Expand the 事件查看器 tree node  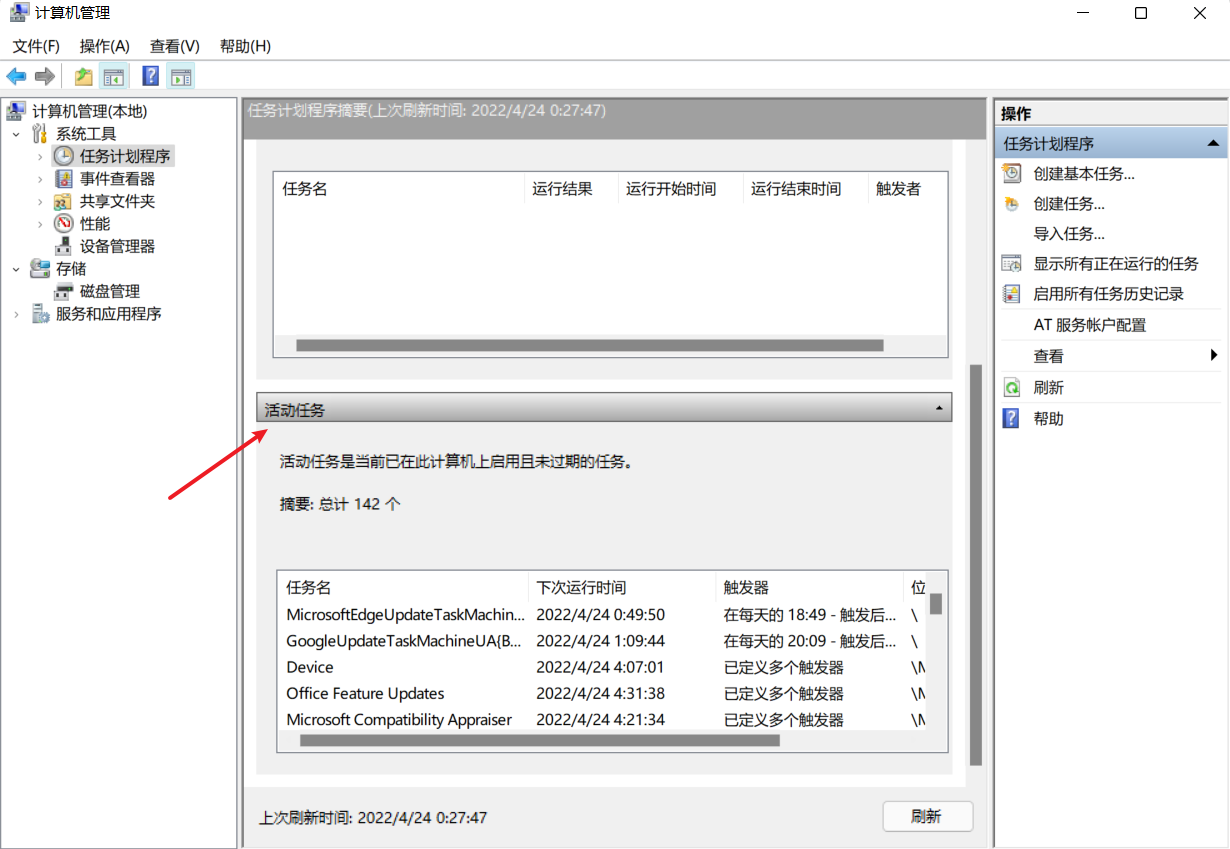40,179
